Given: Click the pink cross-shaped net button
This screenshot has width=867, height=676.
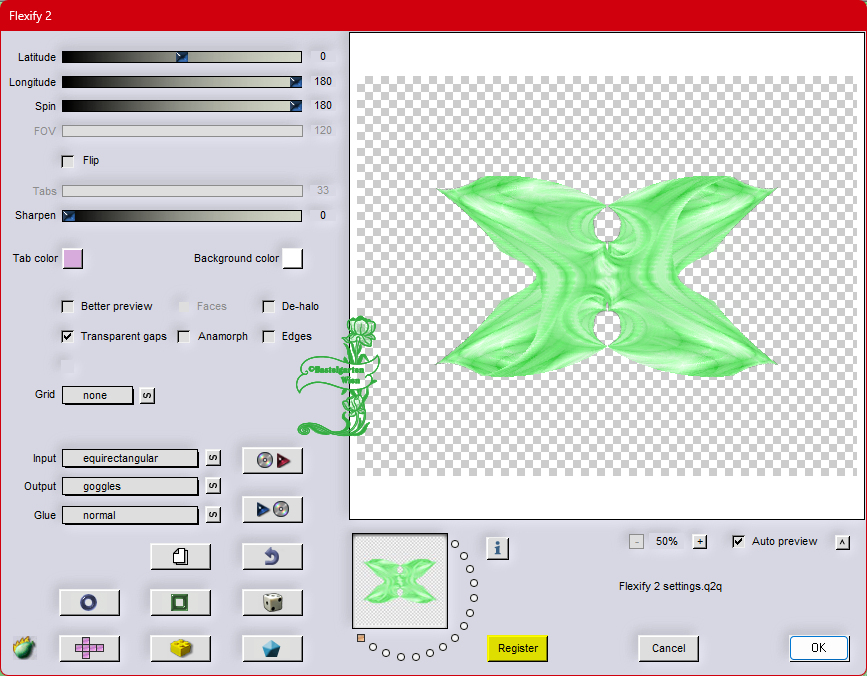Looking at the screenshot, I should (x=89, y=648).
